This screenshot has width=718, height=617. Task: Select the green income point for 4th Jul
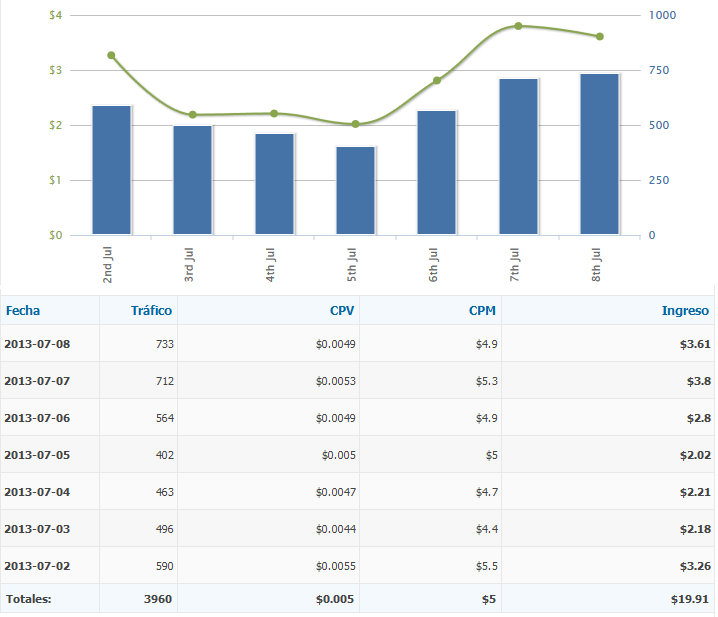pyautogui.click(x=274, y=113)
